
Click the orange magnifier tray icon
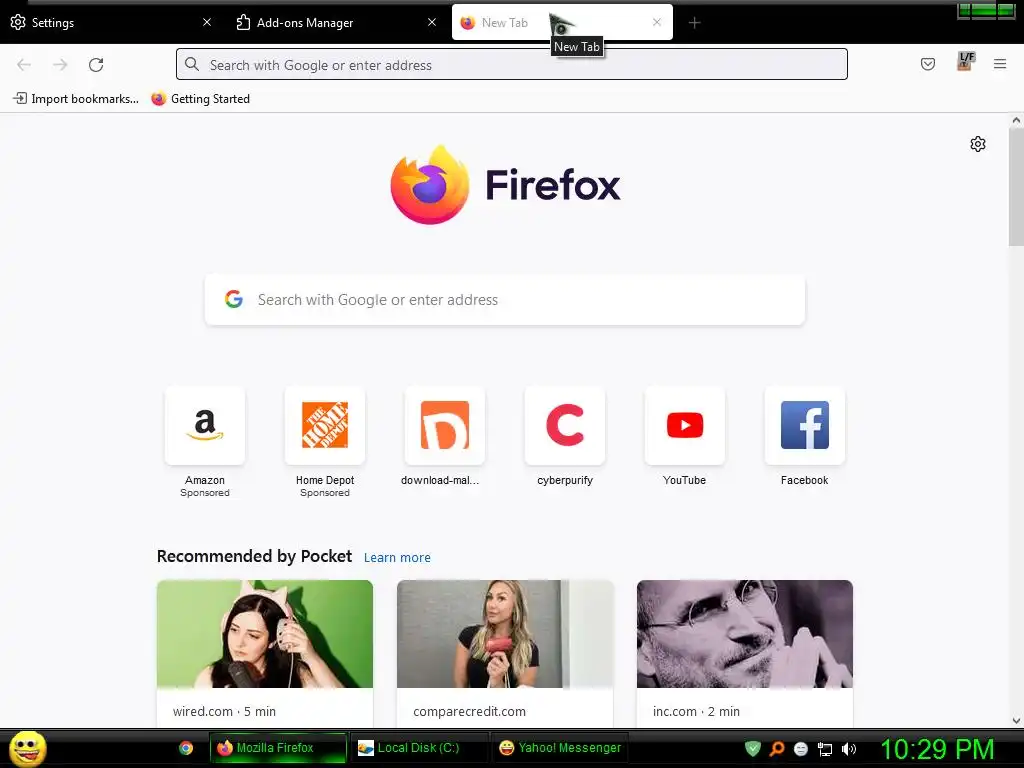tap(777, 749)
